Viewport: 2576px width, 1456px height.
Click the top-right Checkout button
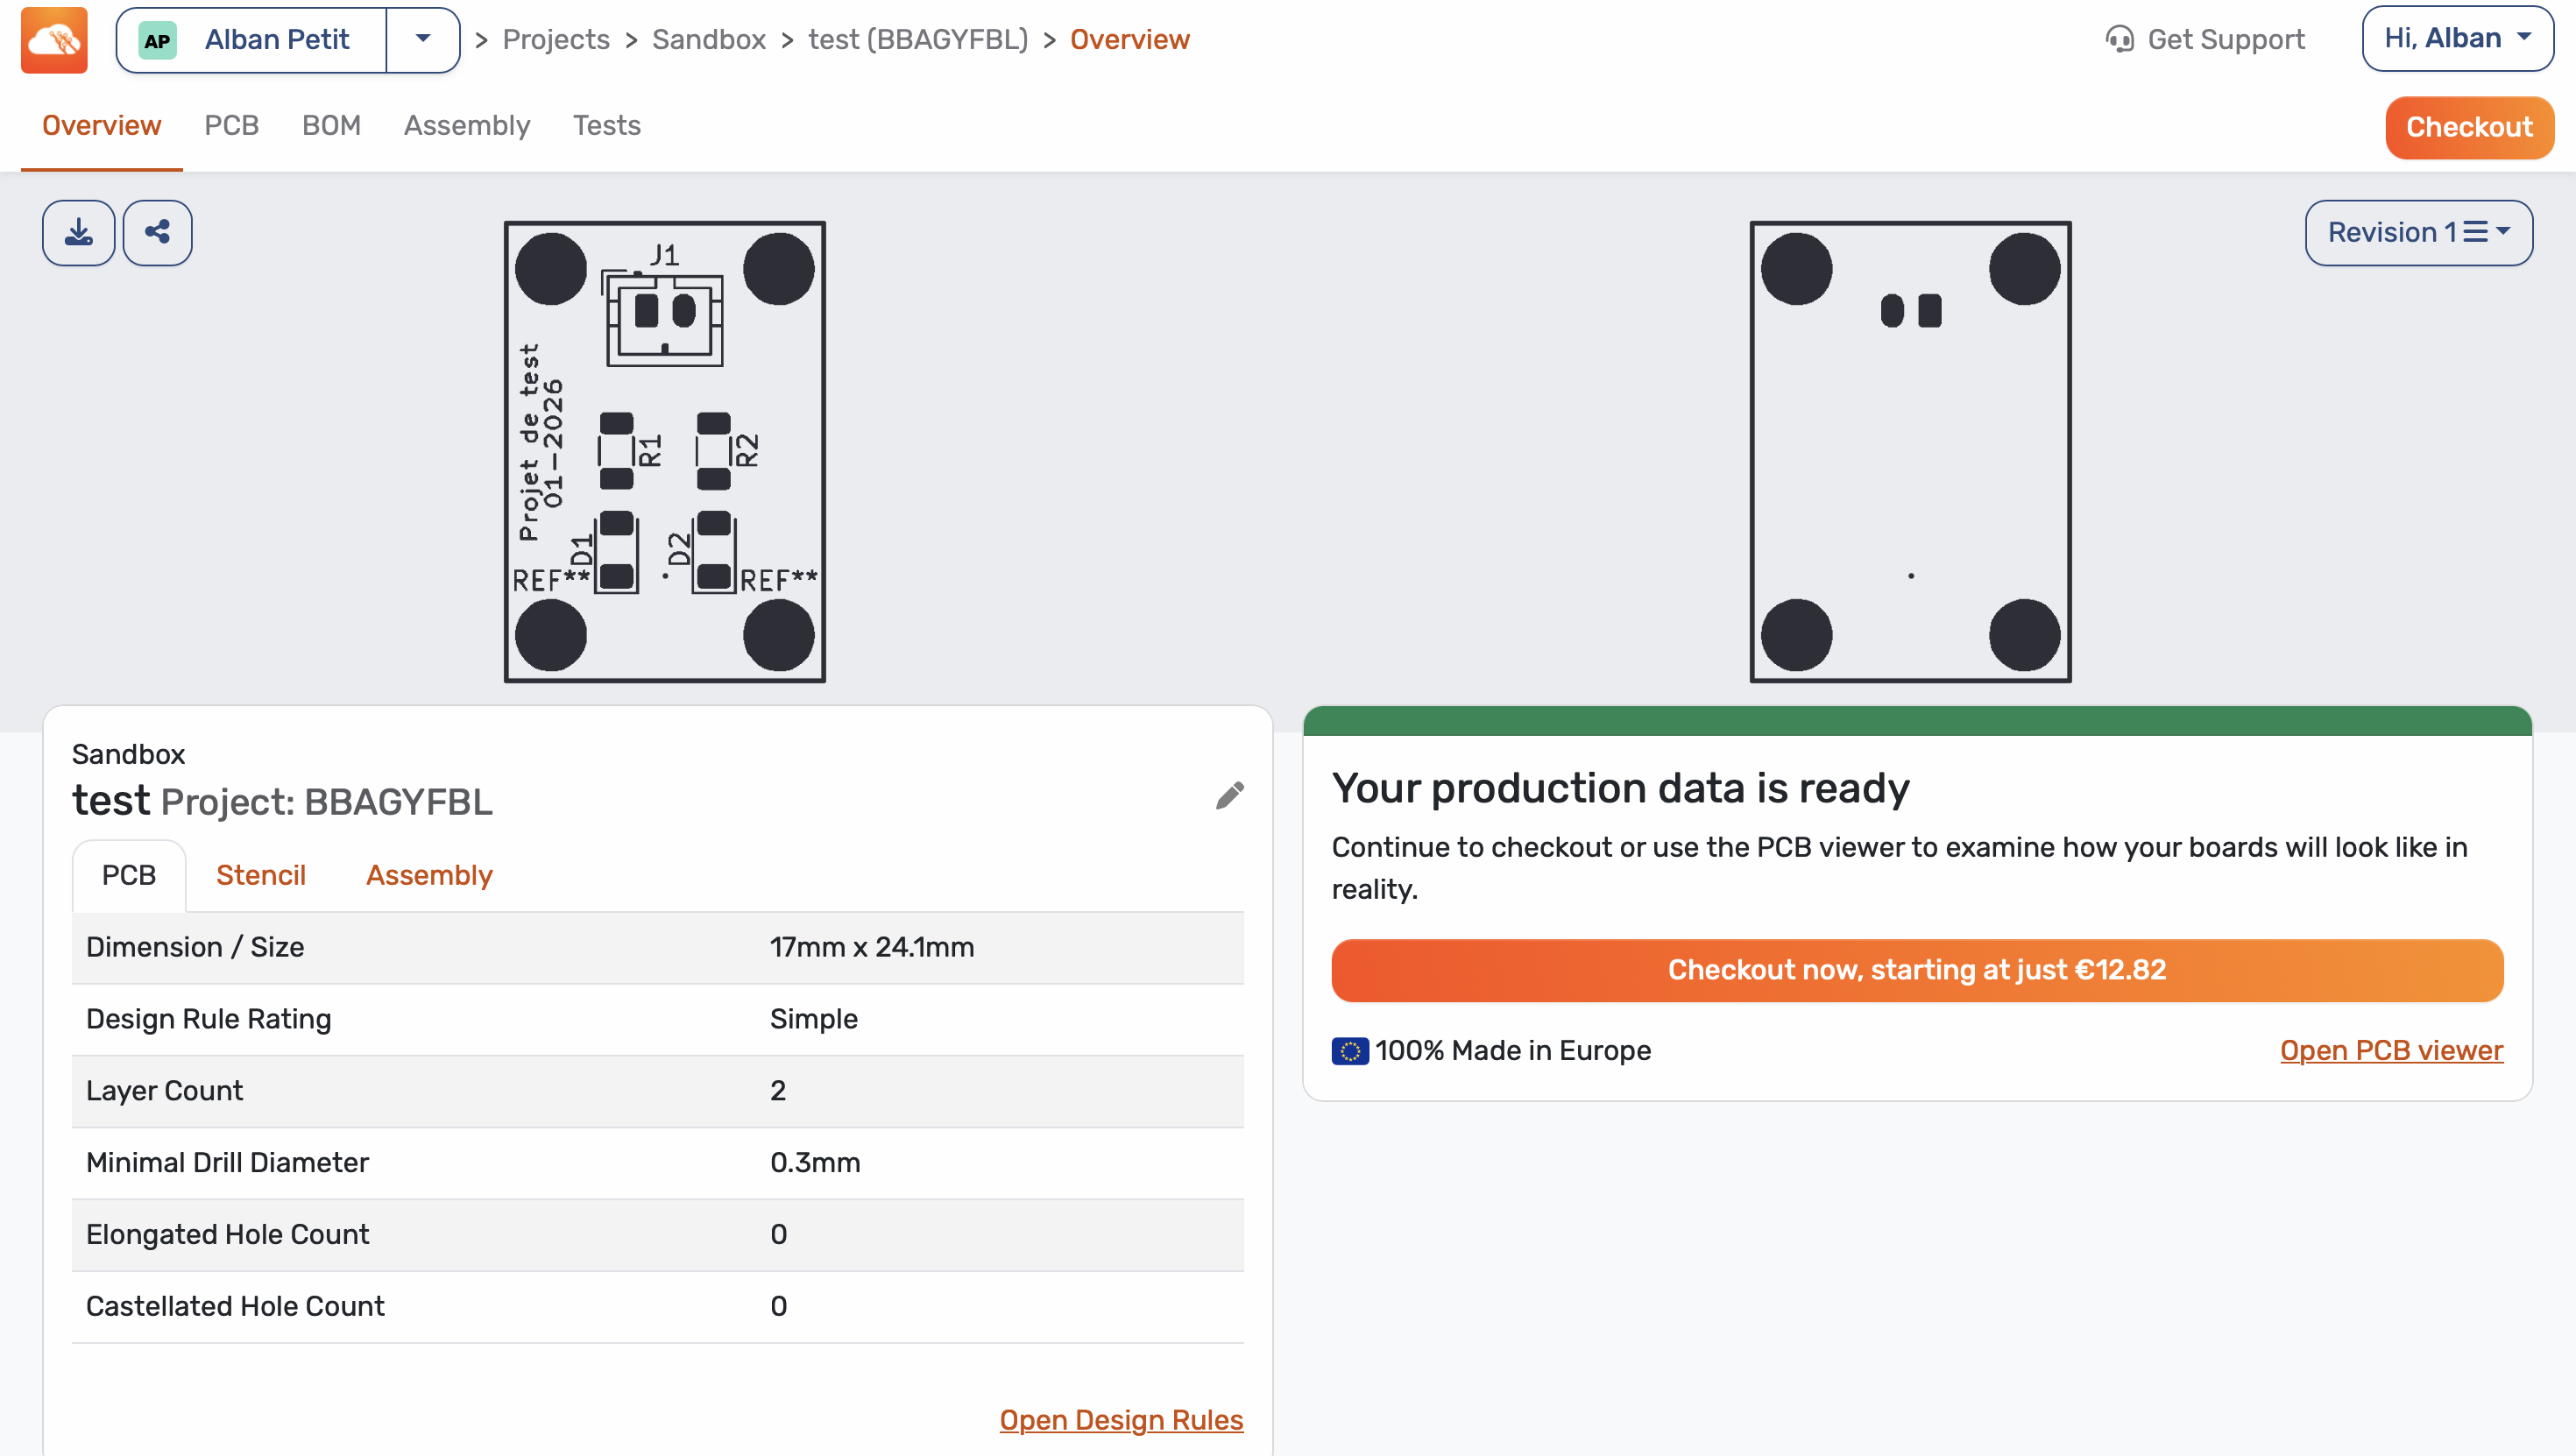(x=2468, y=127)
